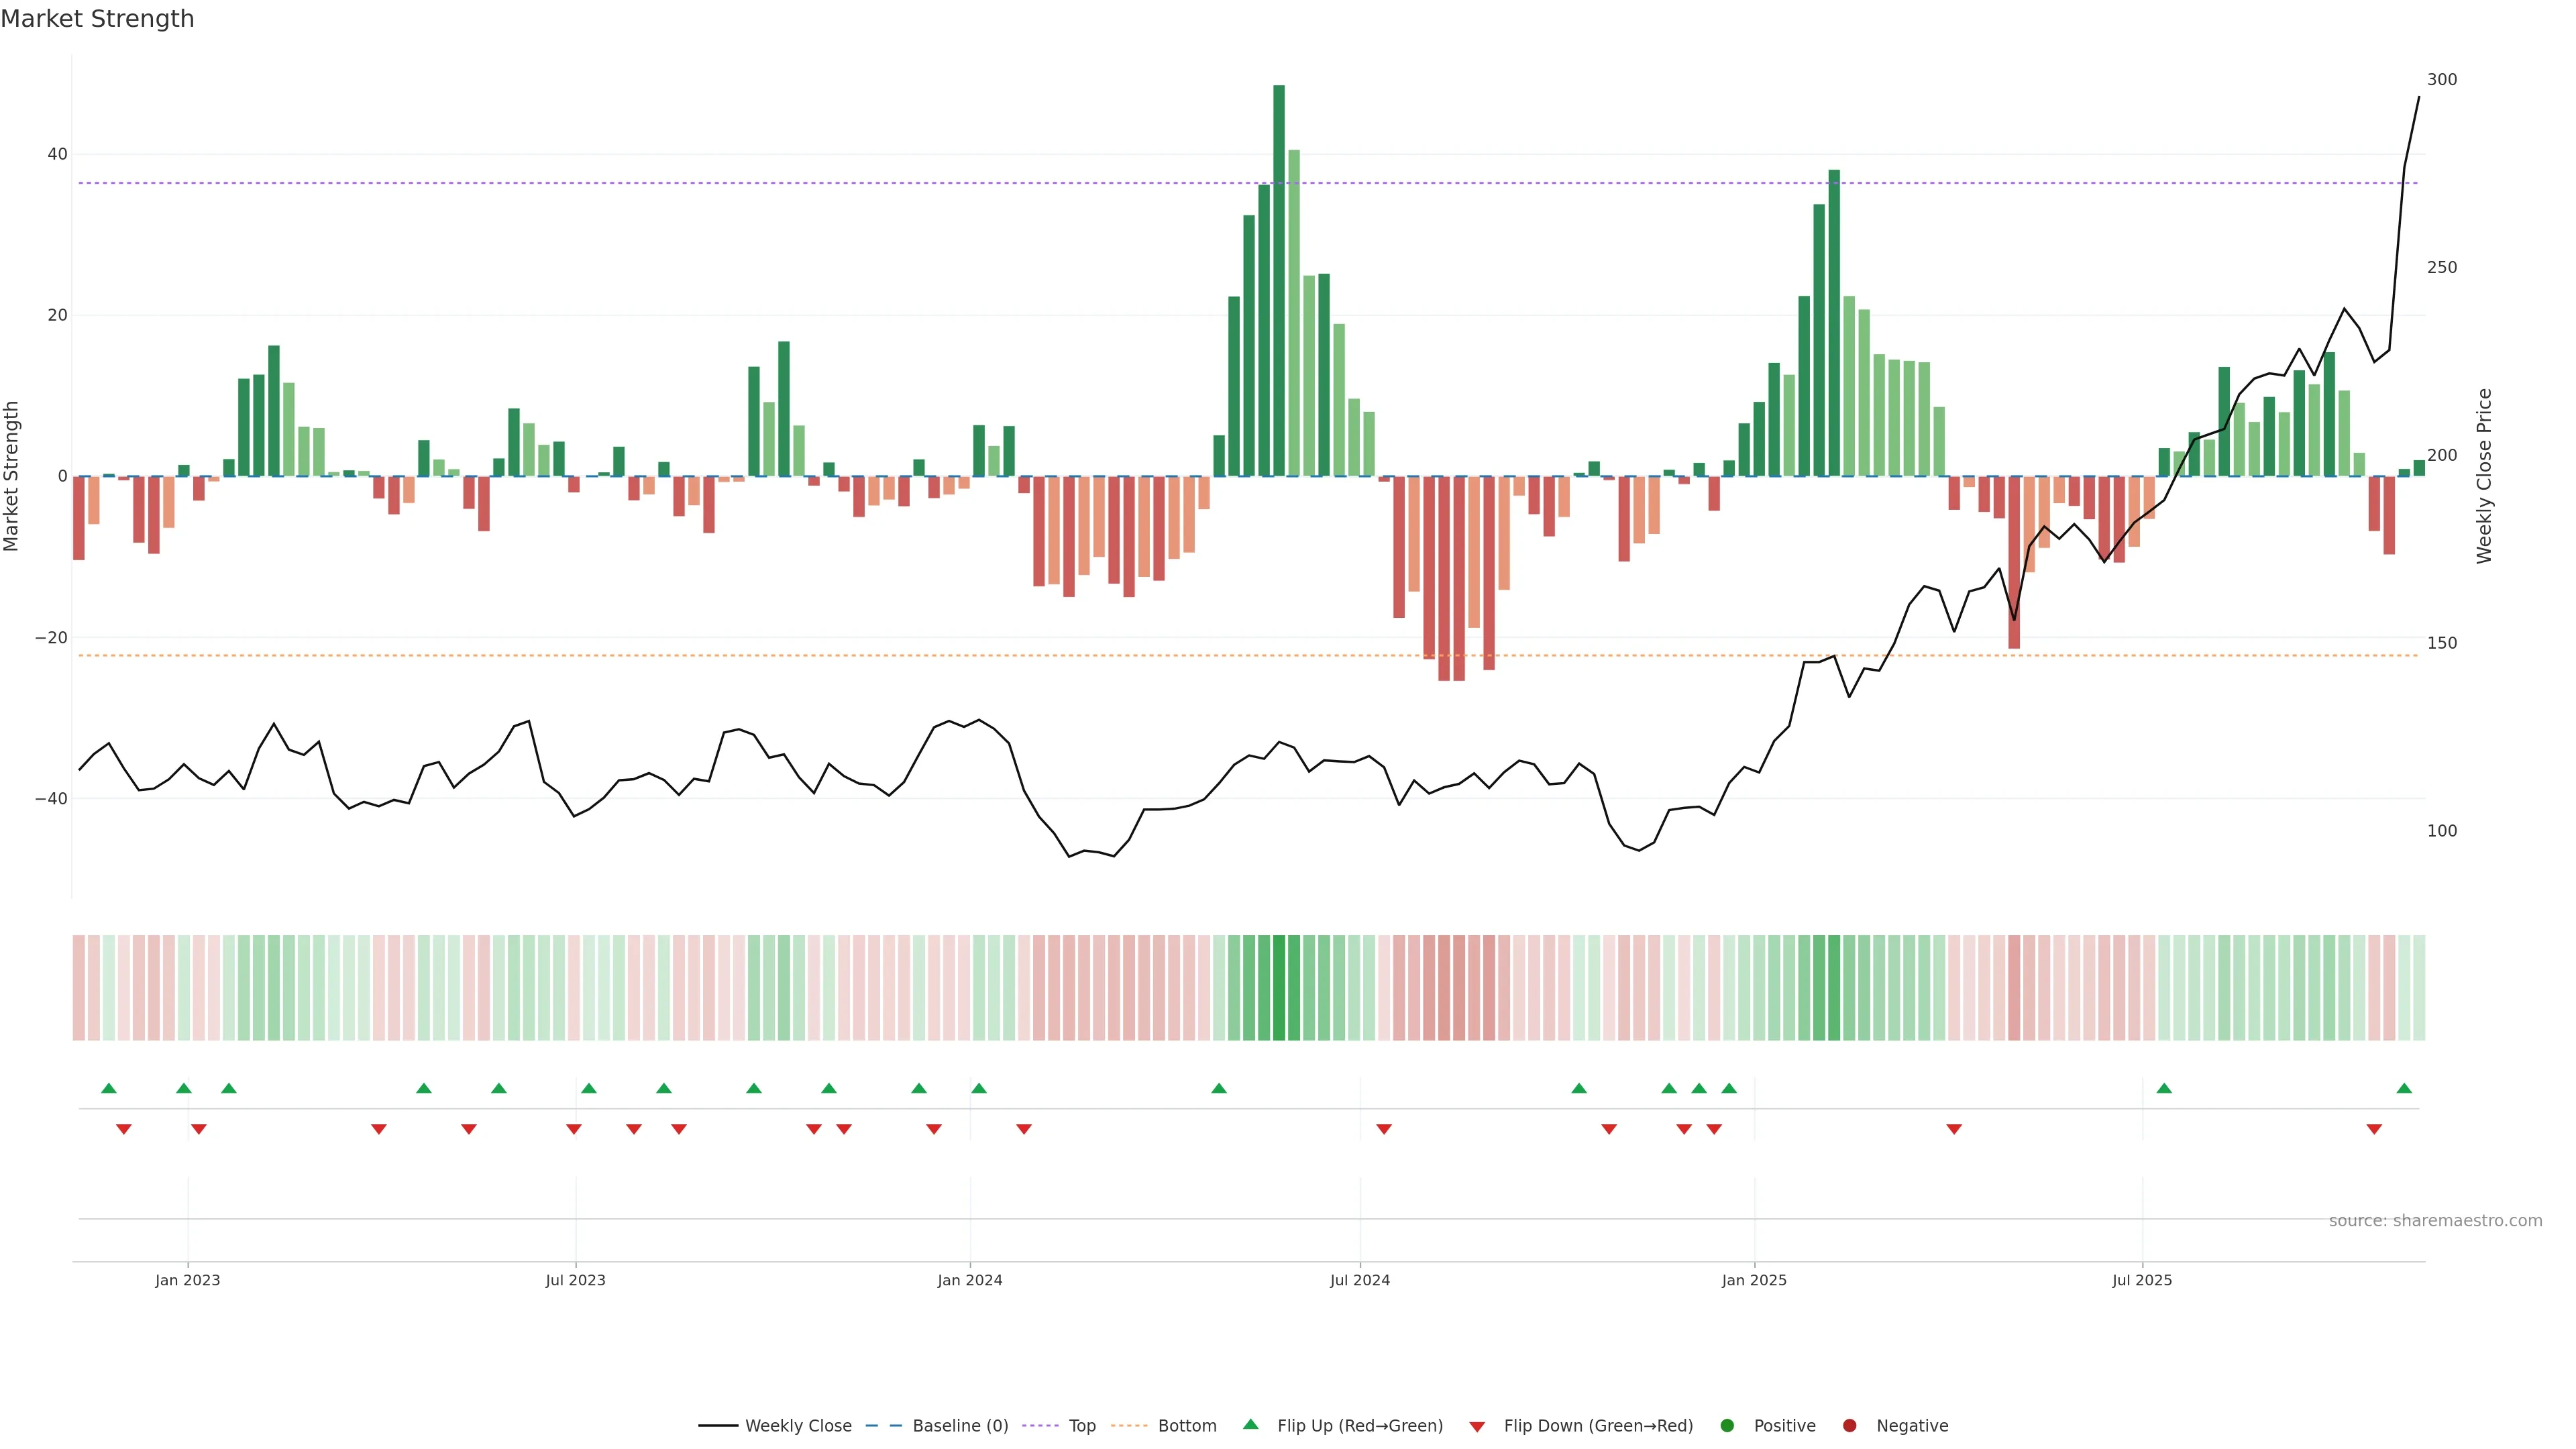Click the last red flip-down triangle marker

(2374, 1129)
